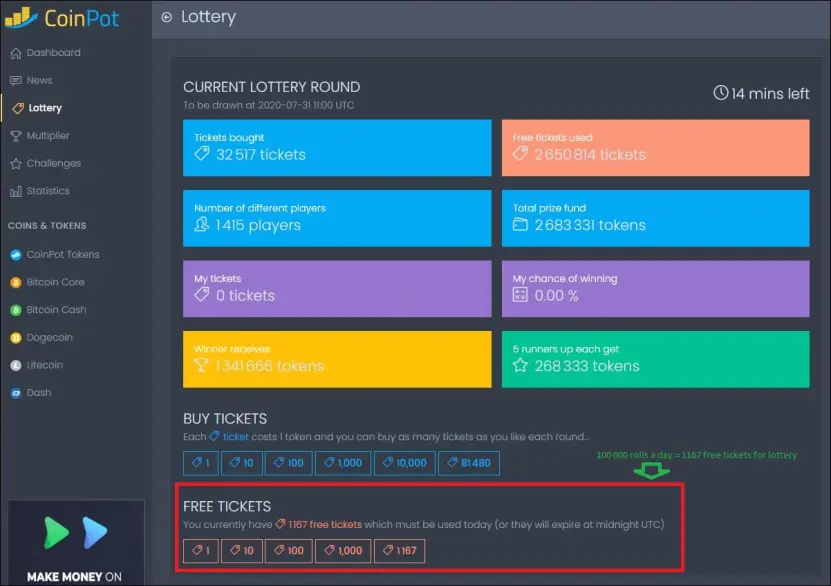Click the Multiplier trophy icon
831x586 pixels.
click(16, 136)
